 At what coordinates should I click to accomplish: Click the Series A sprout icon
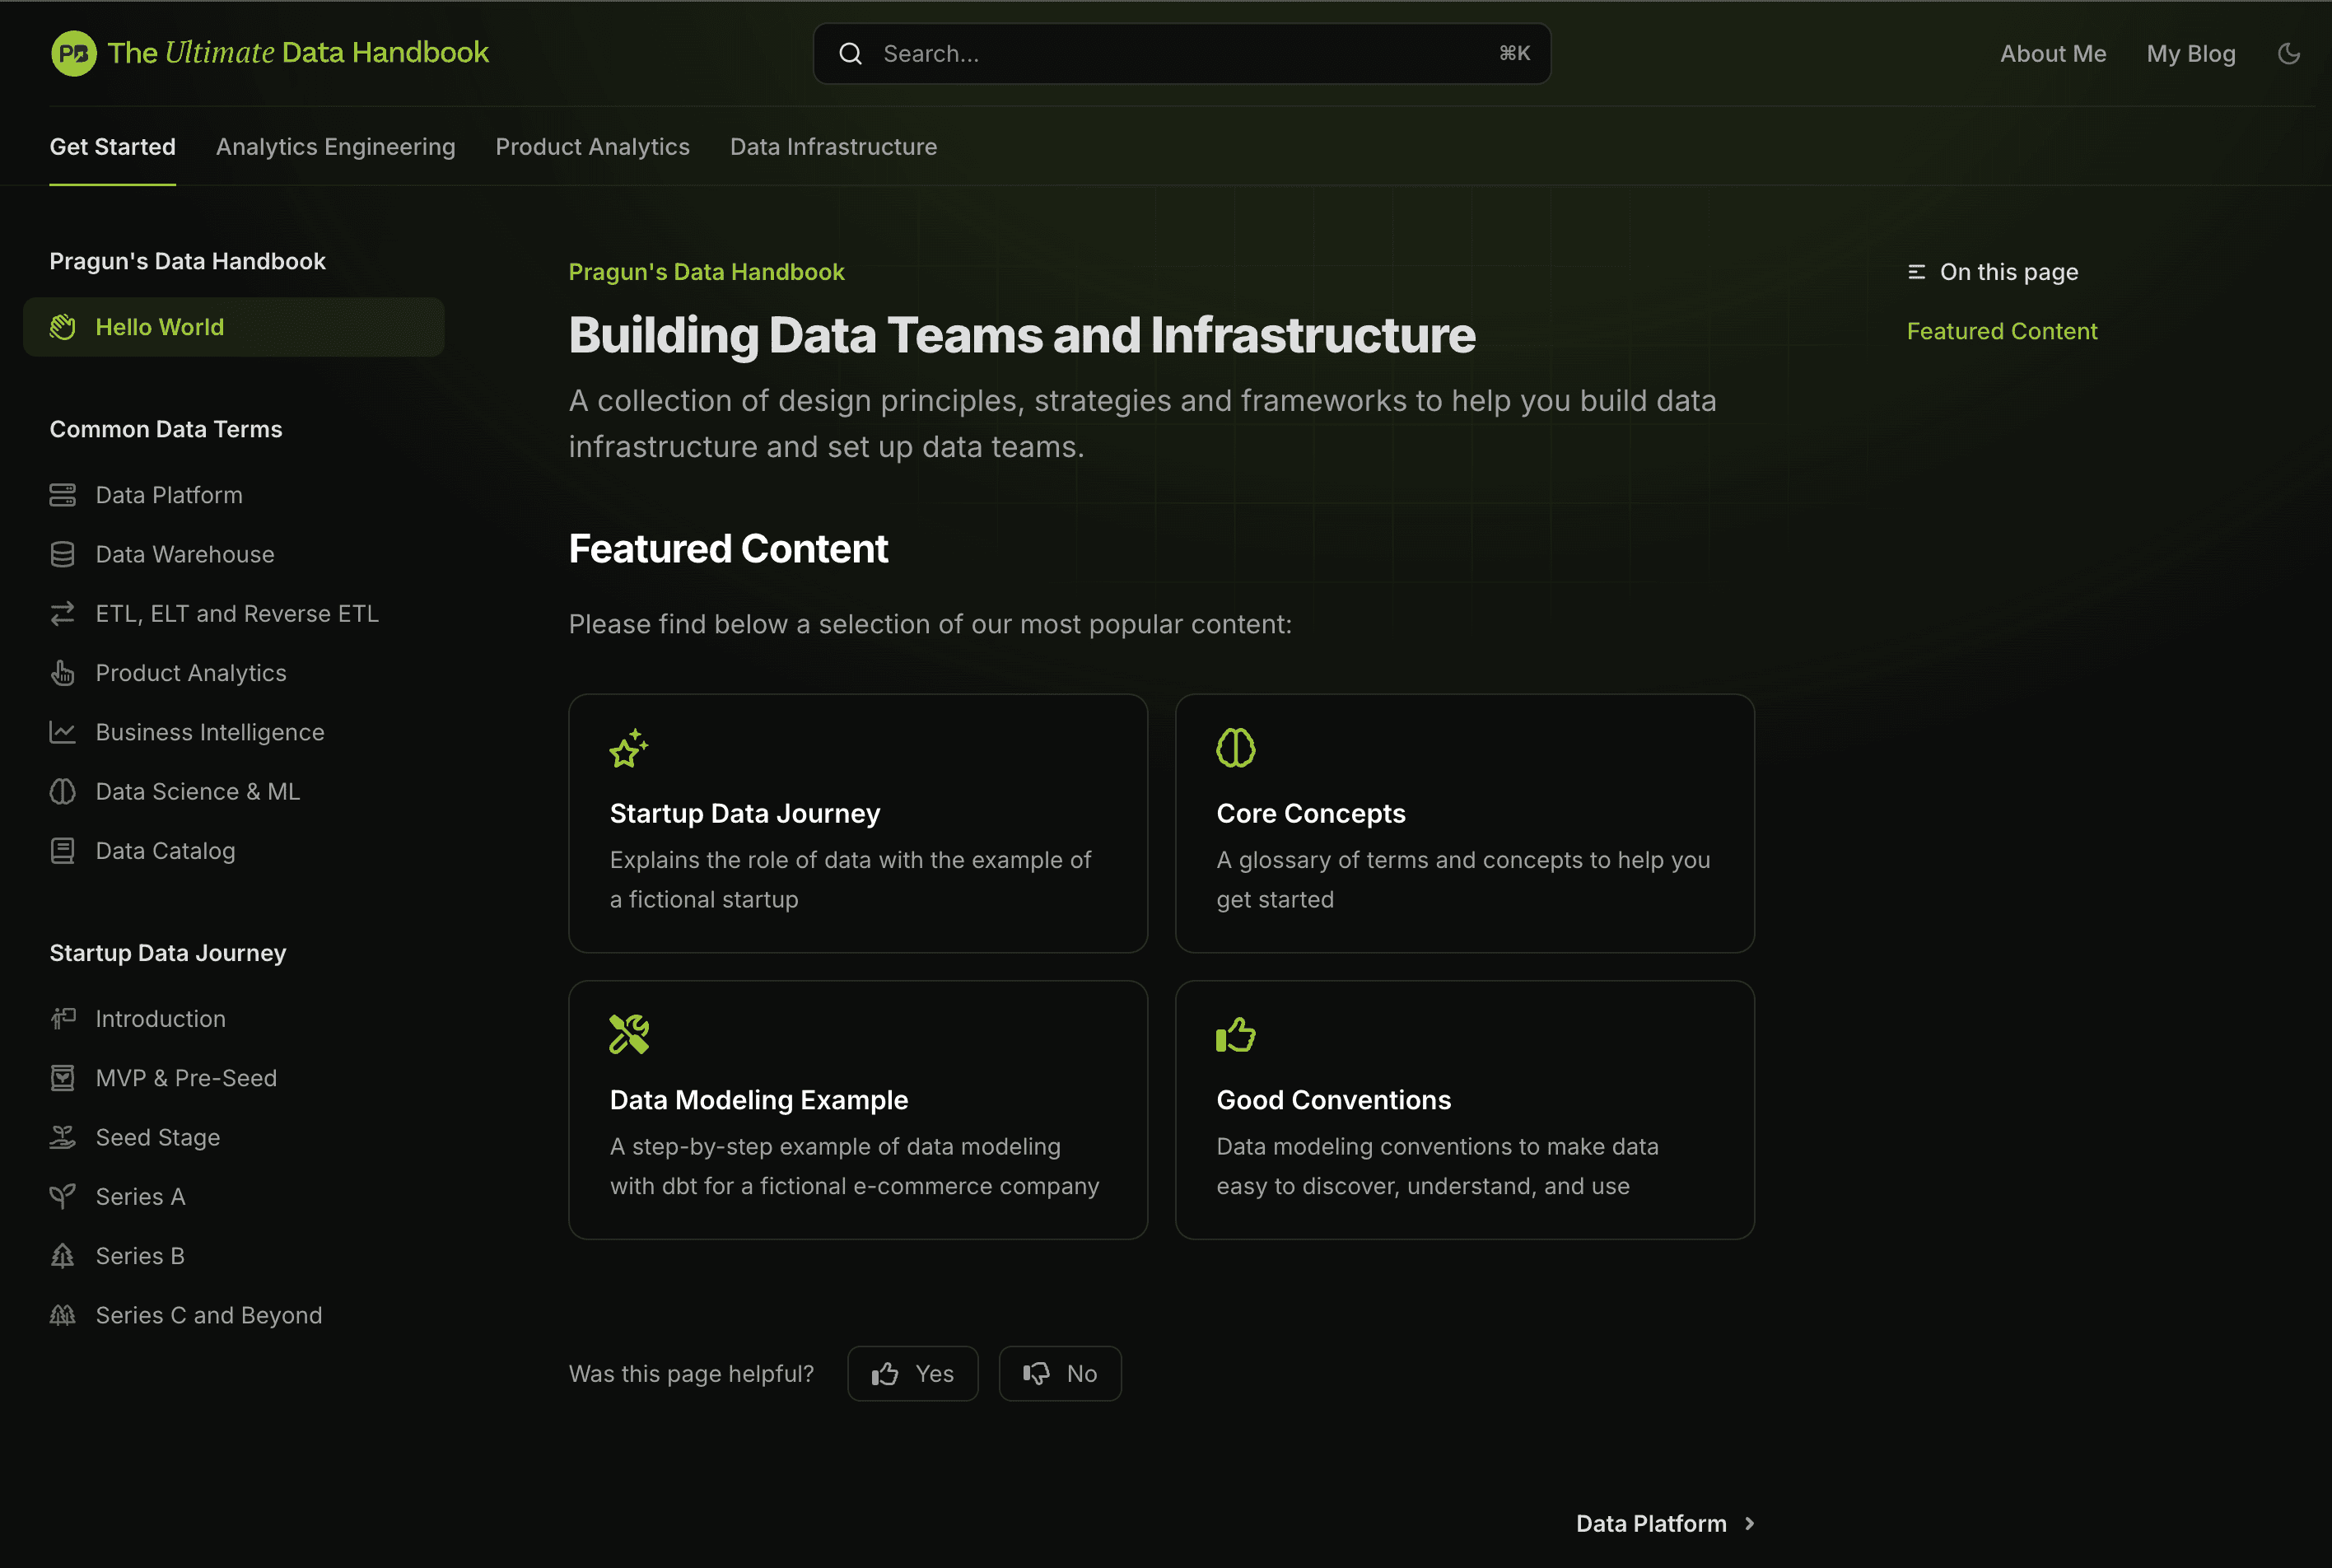pyautogui.click(x=62, y=1197)
